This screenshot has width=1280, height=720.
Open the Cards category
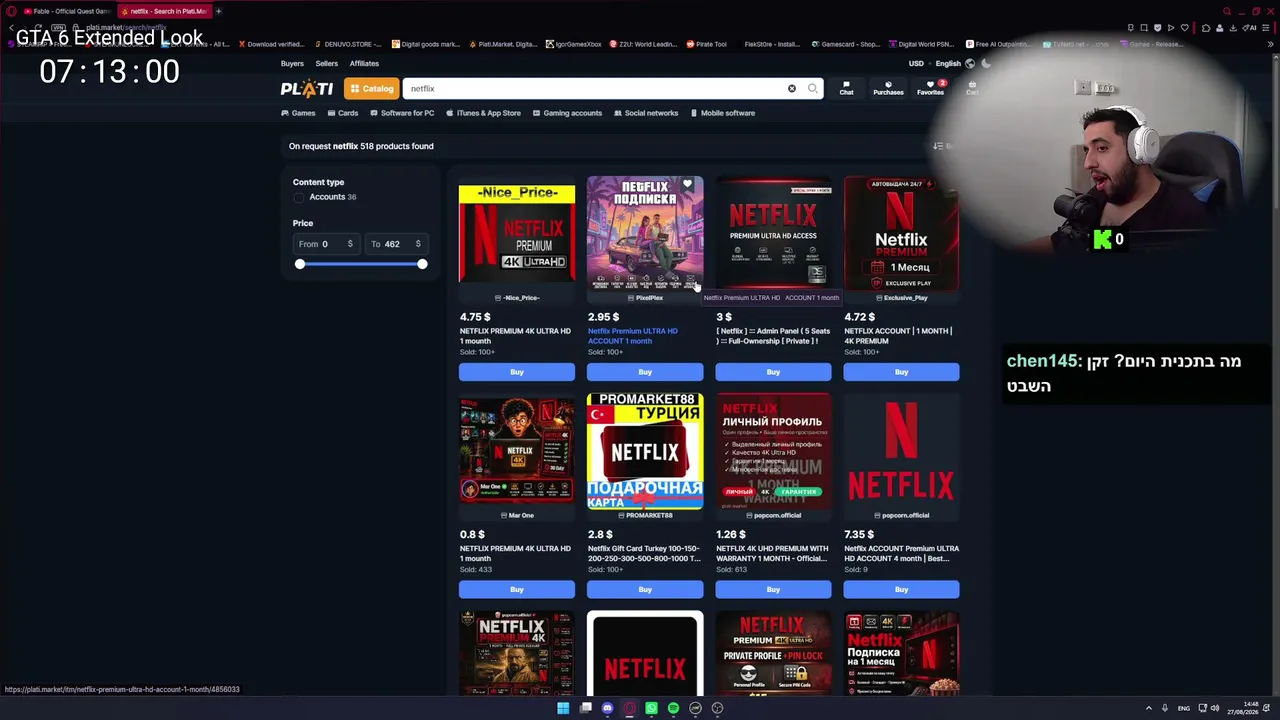point(343,113)
